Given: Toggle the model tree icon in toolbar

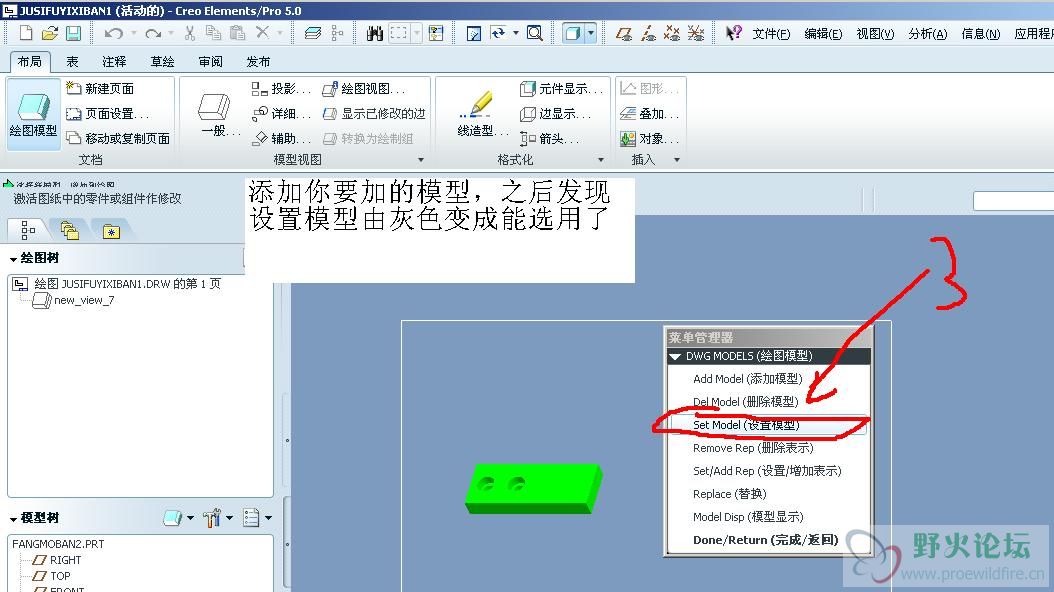Looking at the screenshot, I should [x=337, y=32].
